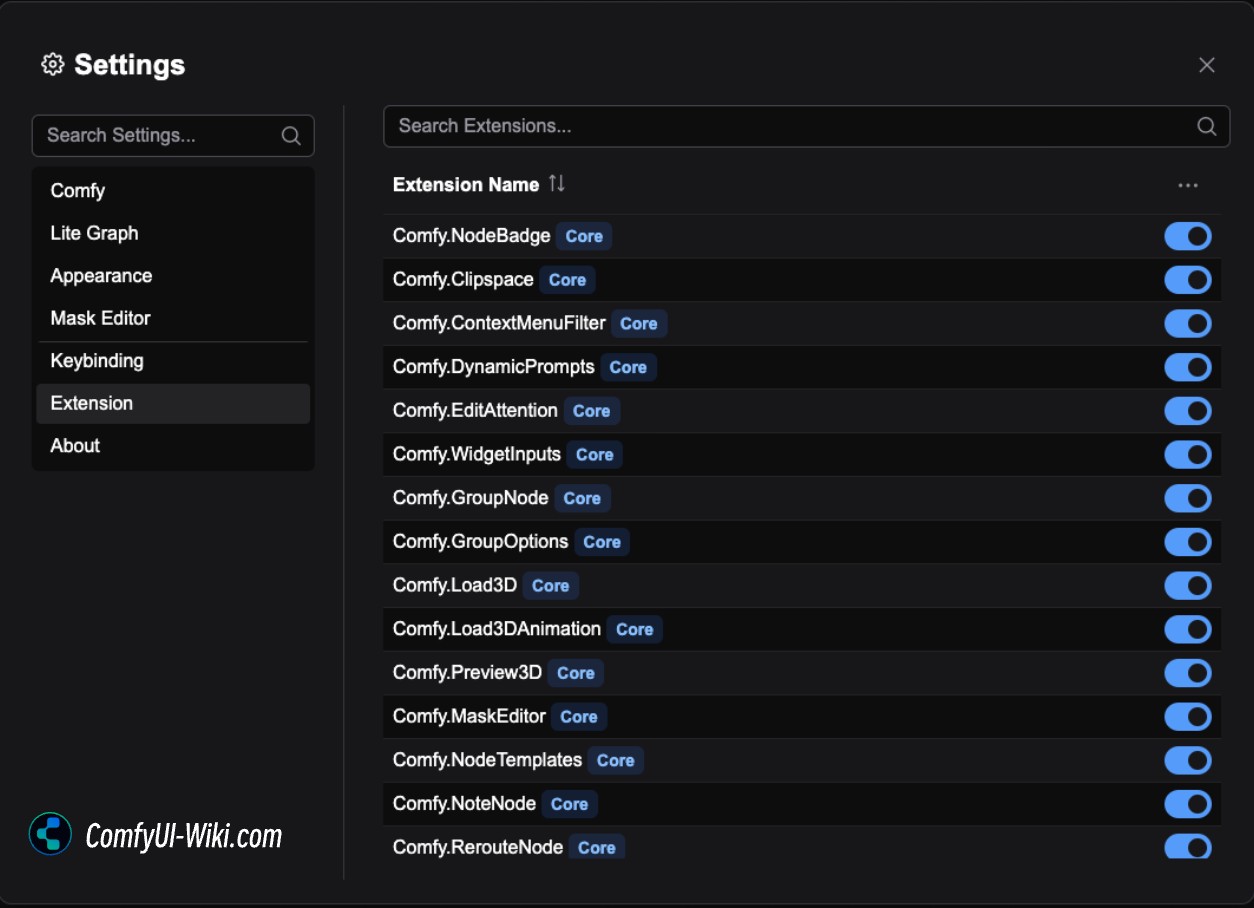
Task: Switch off Comfy.ContextMenuFilter extension
Action: click(1188, 324)
